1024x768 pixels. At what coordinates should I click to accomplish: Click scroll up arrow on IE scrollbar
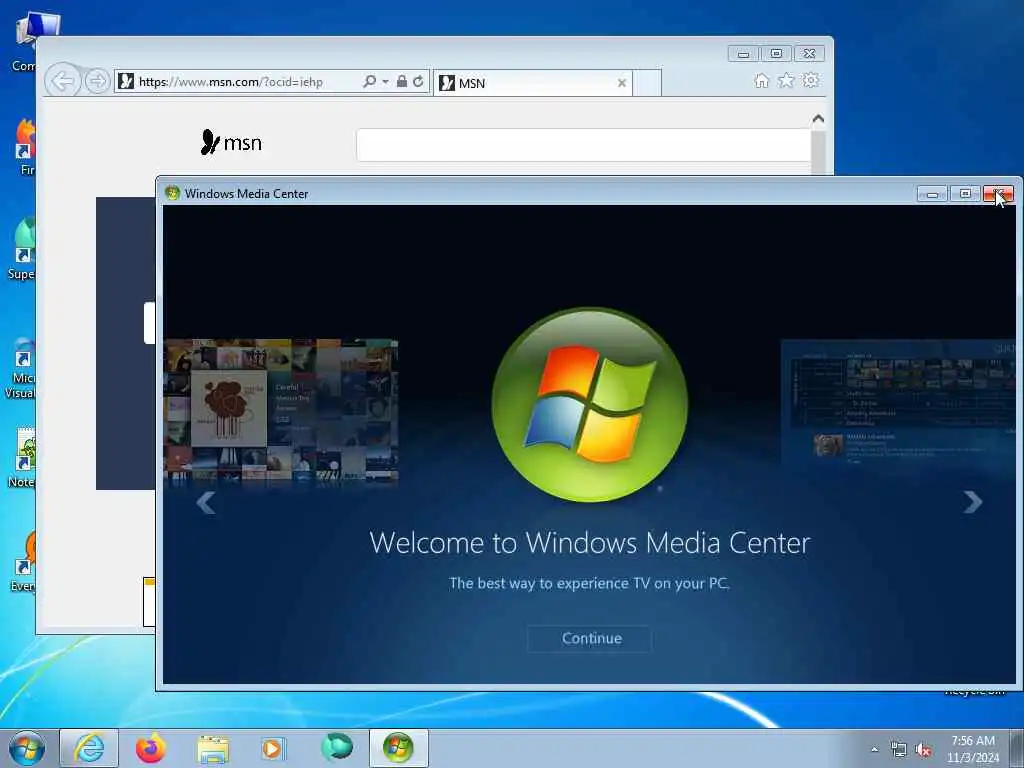818,119
